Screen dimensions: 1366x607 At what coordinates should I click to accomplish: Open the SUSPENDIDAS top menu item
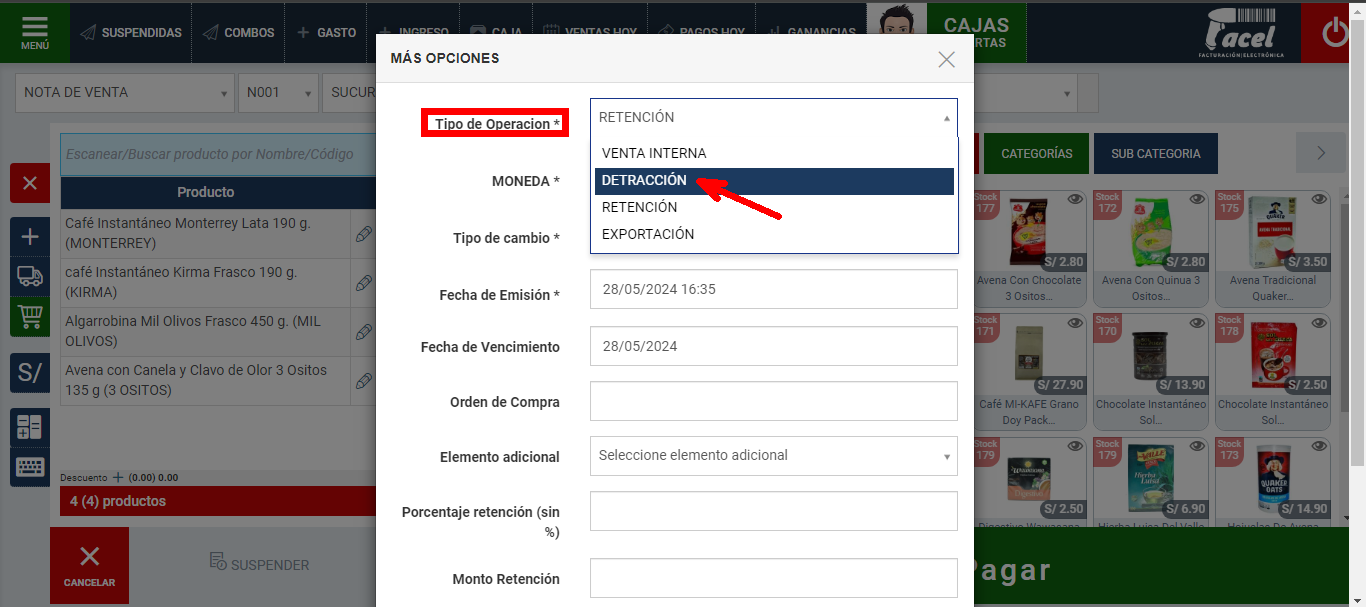click(131, 33)
